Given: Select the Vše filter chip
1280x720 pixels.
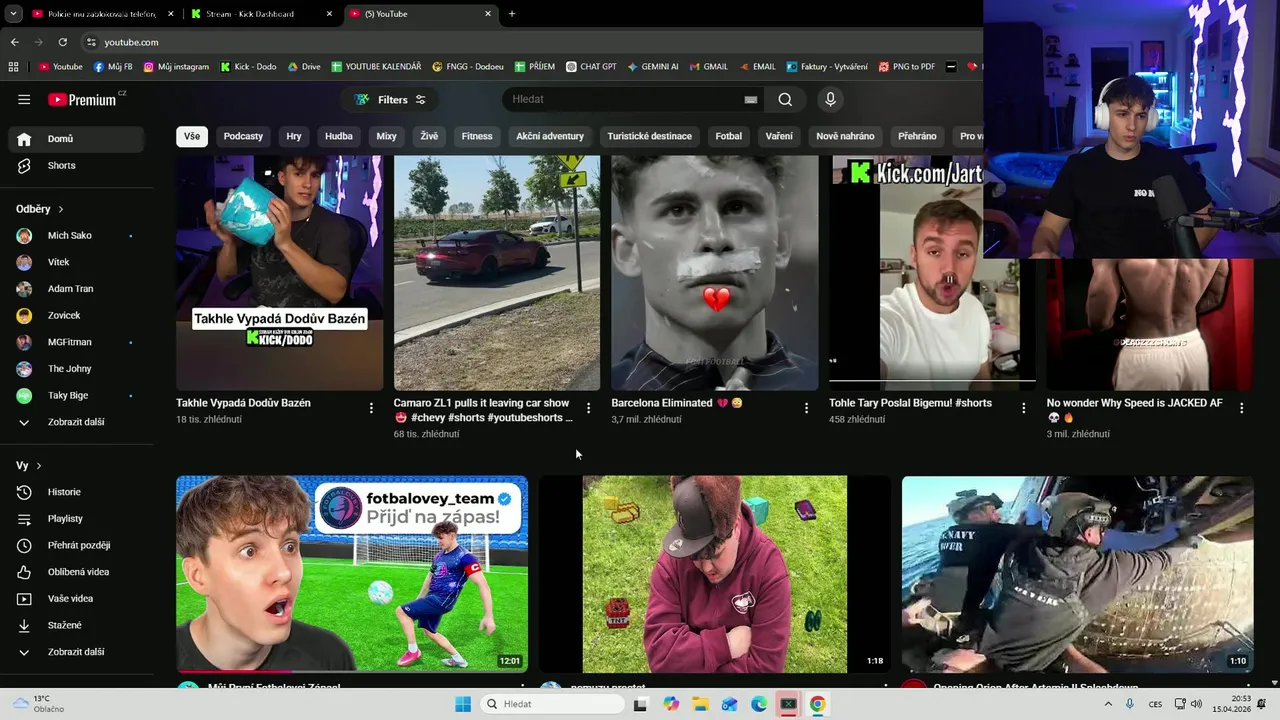Looking at the screenshot, I should coord(191,136).
